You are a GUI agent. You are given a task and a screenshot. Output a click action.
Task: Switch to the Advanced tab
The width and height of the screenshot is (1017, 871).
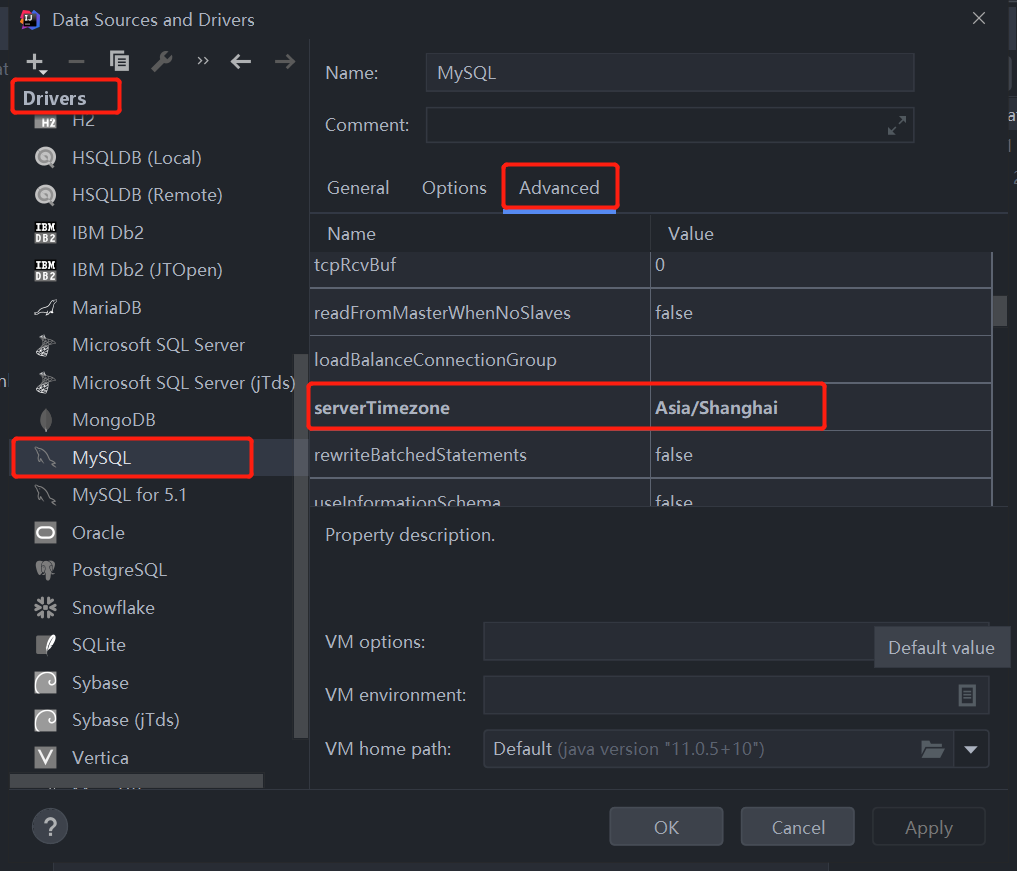pos(559,188)
